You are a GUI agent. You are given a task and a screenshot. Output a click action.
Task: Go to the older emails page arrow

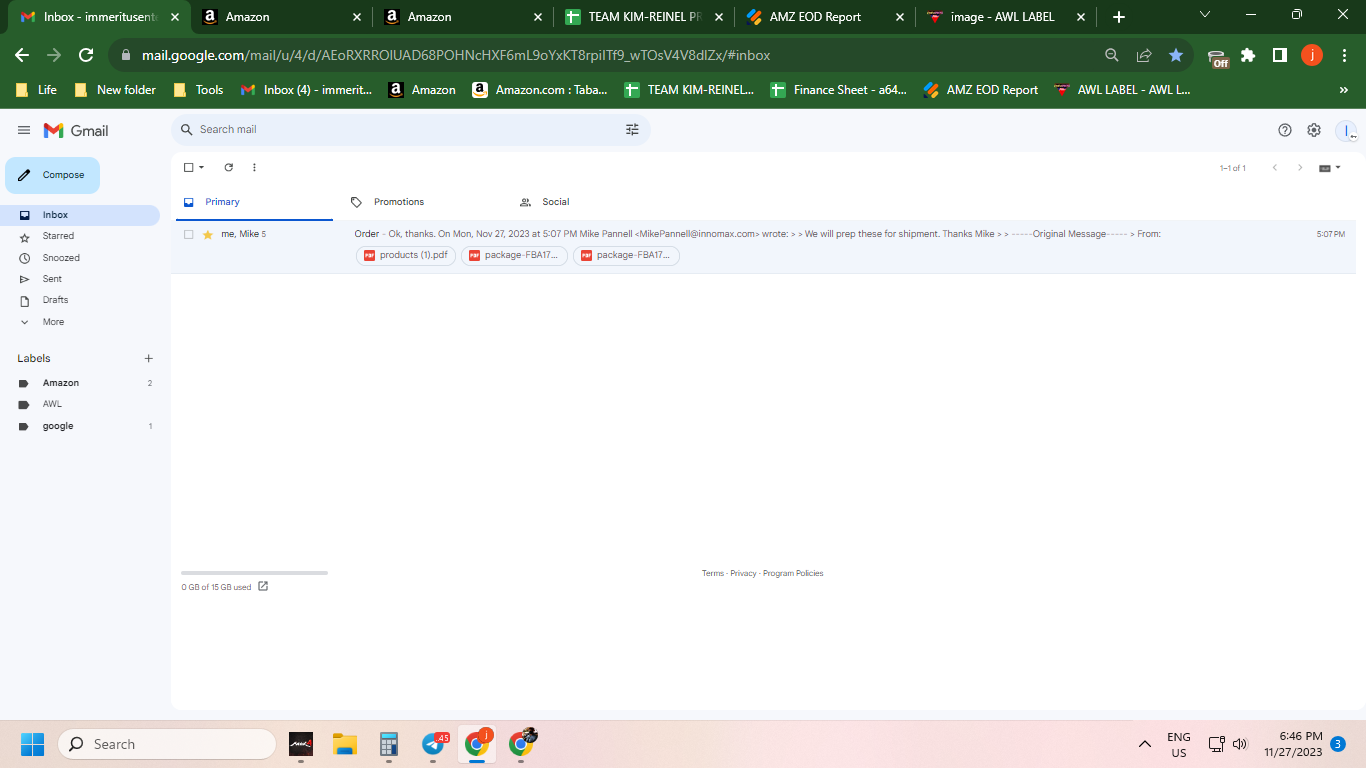coord(1300,168)
